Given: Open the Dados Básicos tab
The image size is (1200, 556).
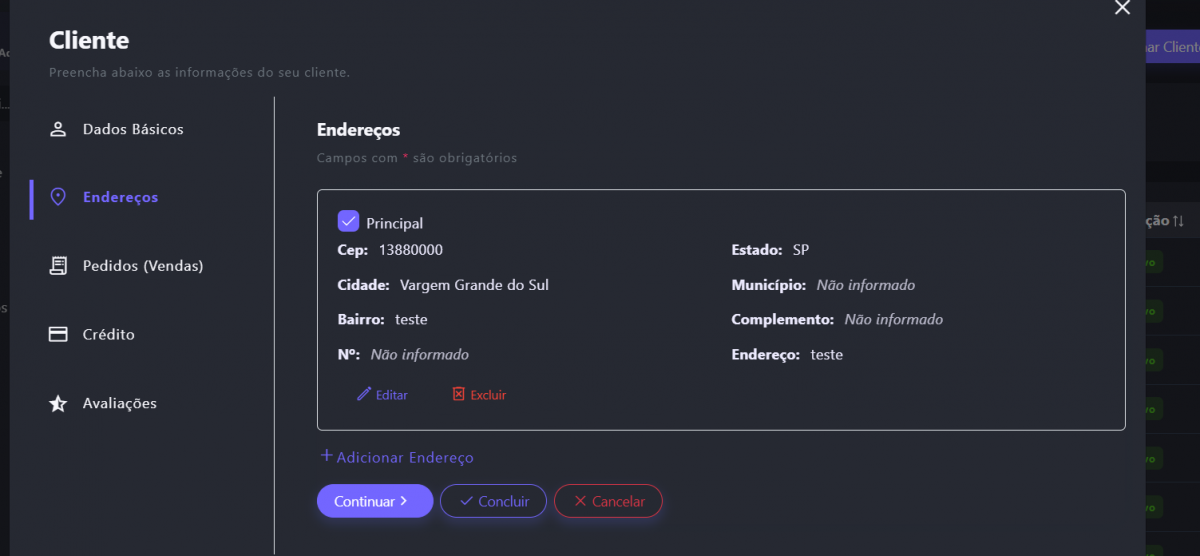Looking at the screenshot, I should [133, 129].
